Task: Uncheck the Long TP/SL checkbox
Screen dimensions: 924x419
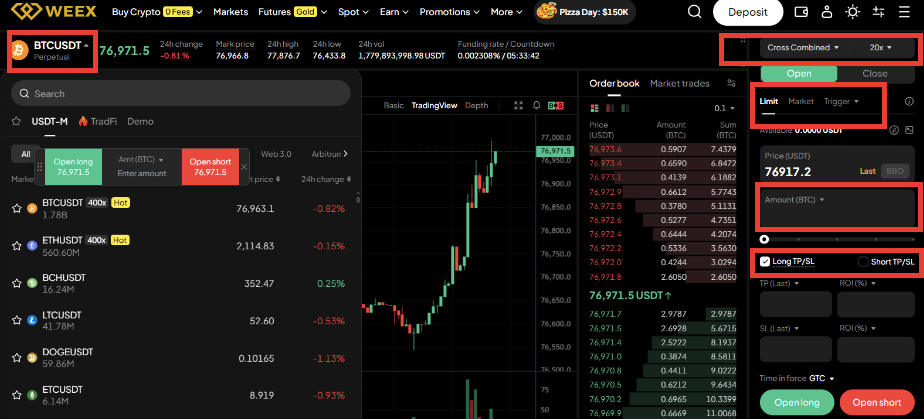Action: coord(765,262)
